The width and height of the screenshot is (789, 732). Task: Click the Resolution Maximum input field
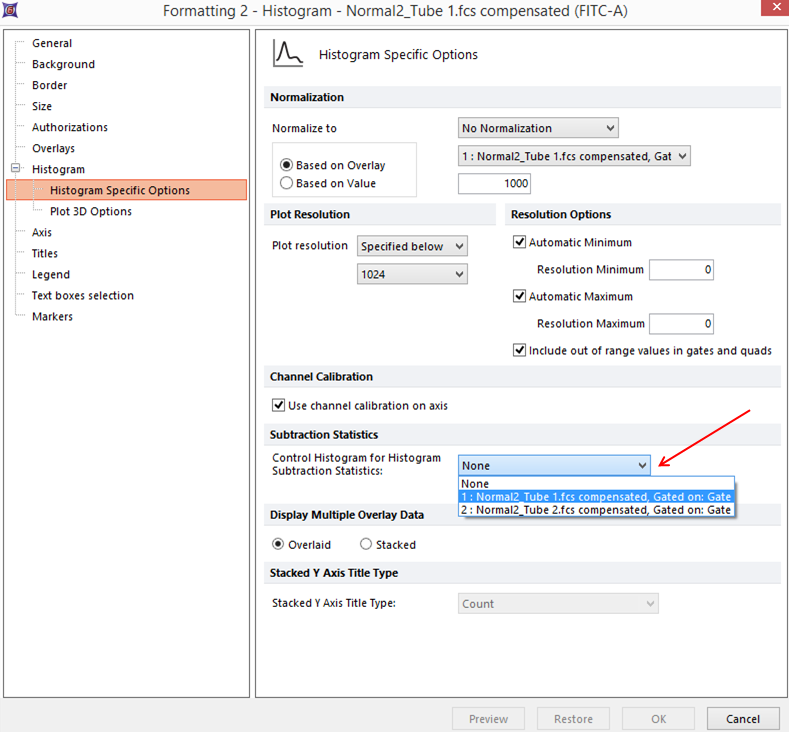(681, 324)
